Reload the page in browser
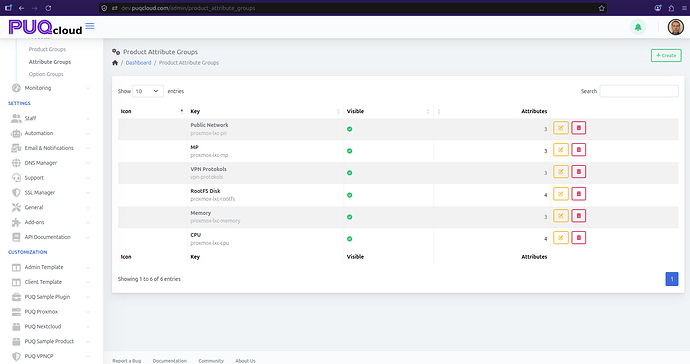Viewport: 690px width, 364px height. 48,8
